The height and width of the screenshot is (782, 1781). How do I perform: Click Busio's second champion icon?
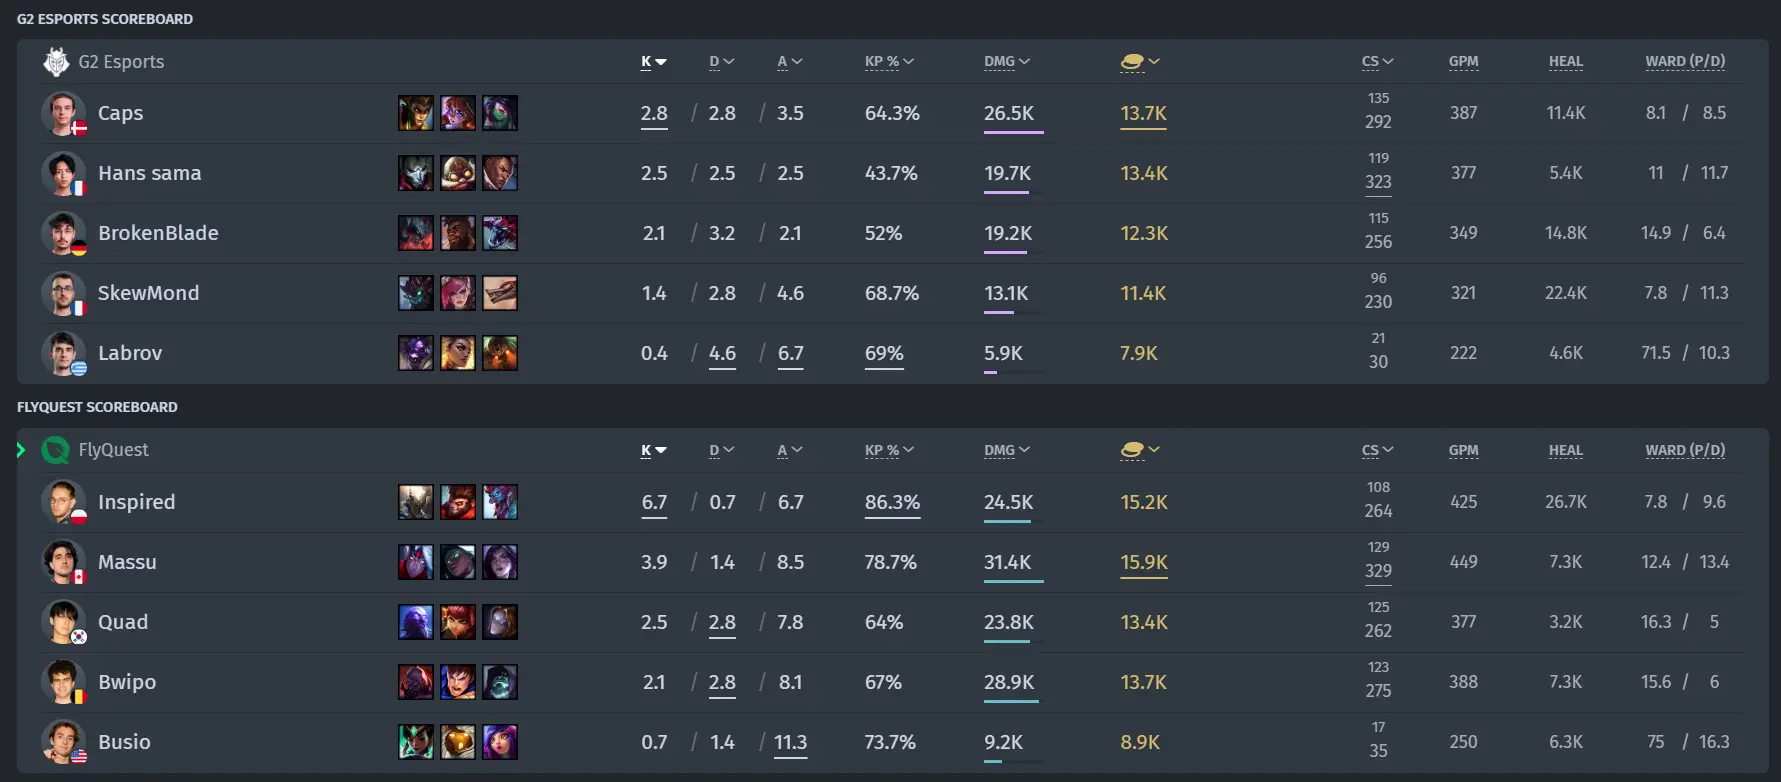tap(458, 742)
